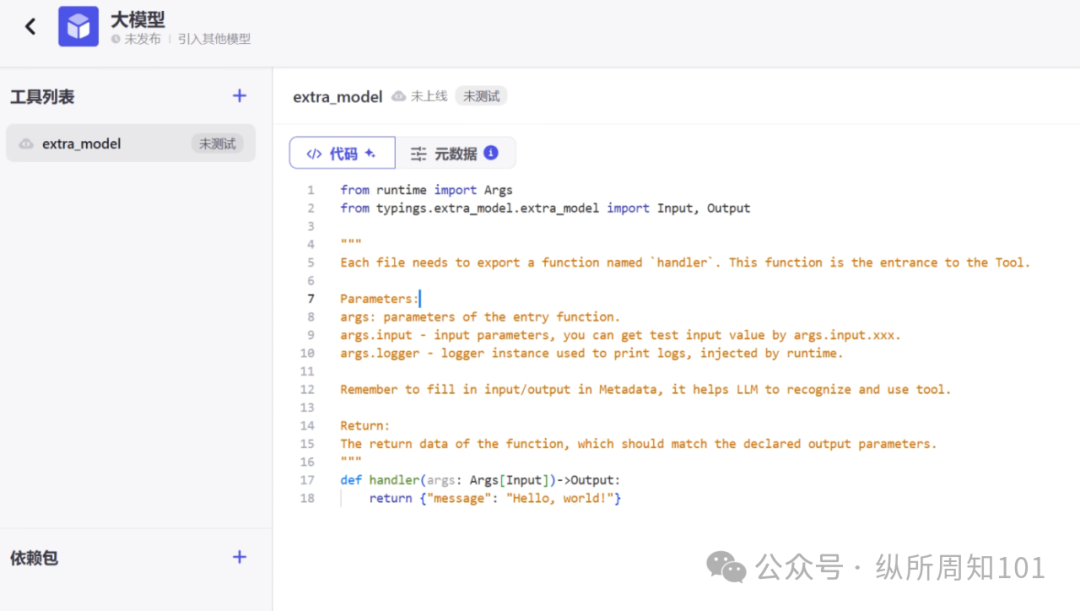Click the 未发布 status under the title
The image size is (1080, 611).
pyautogui.click(x=141, y=39)
